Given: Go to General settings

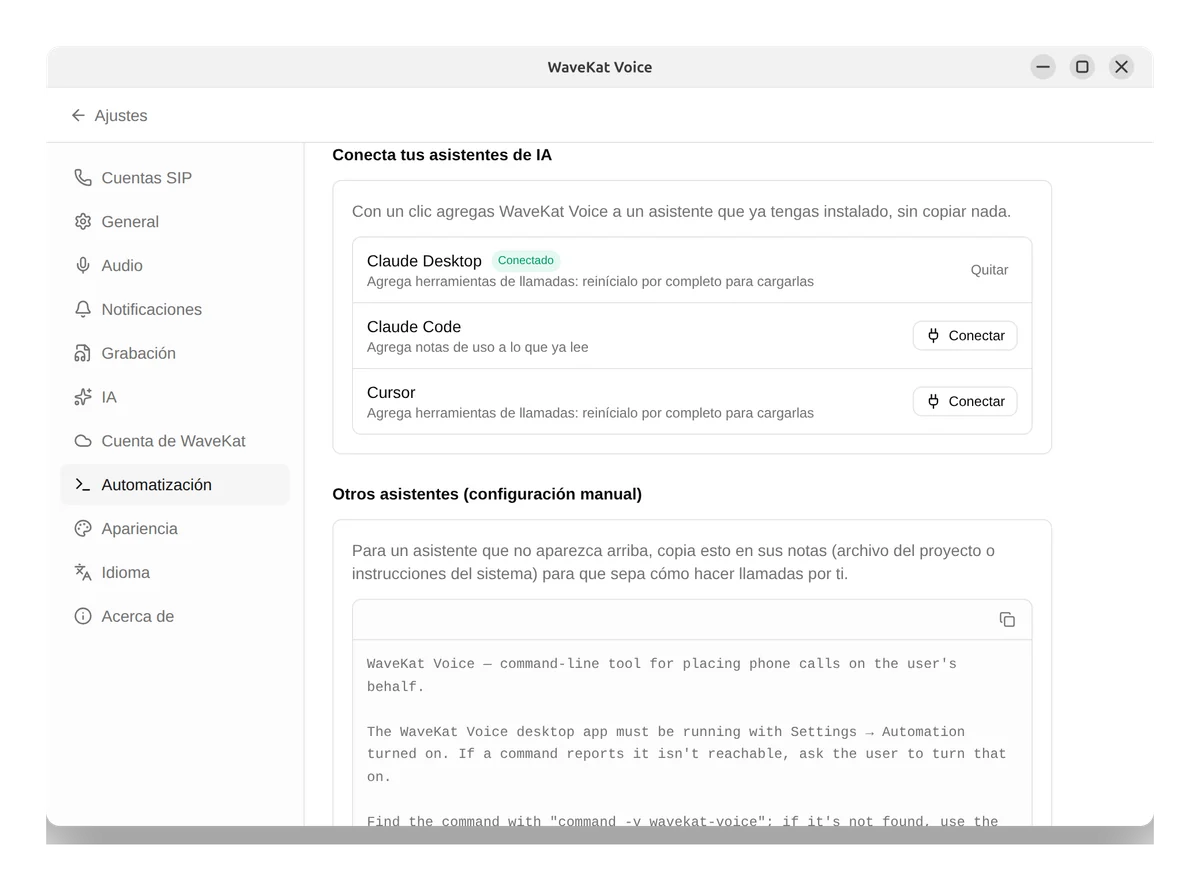Looking at the screenshot, I should pyautogui.click(x=175, y=222).
